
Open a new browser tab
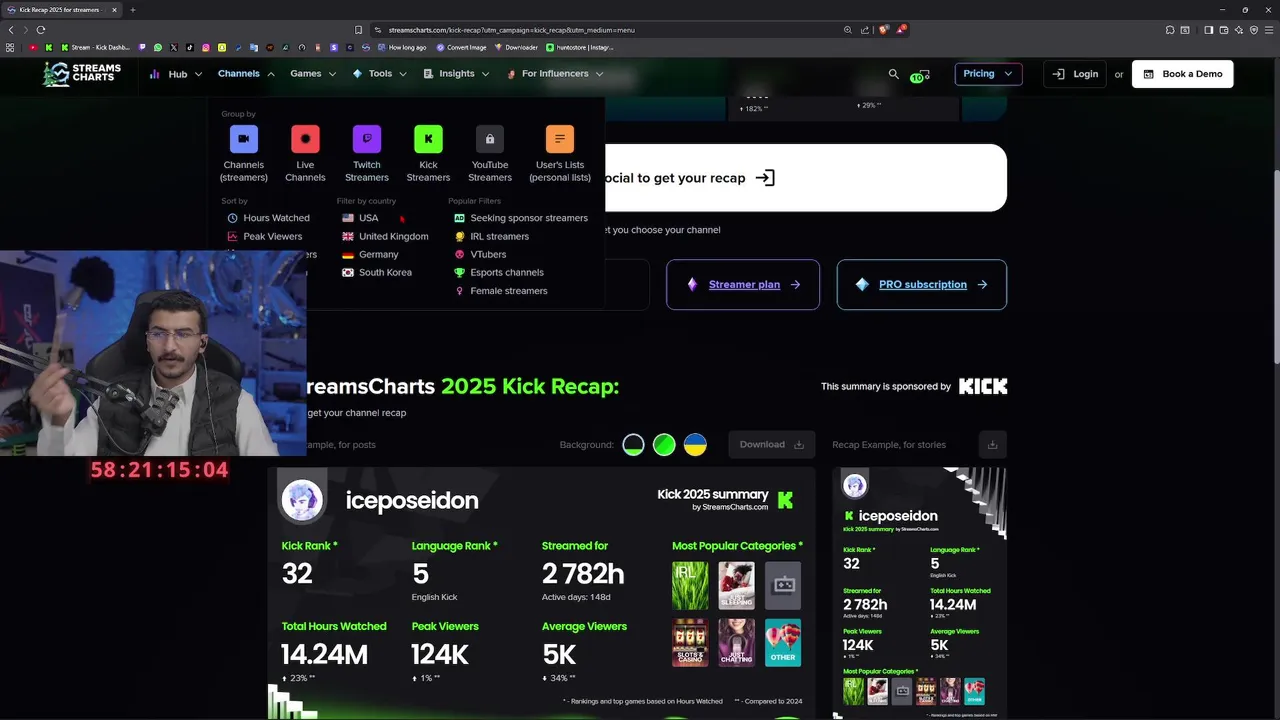(x=132, y=10)
